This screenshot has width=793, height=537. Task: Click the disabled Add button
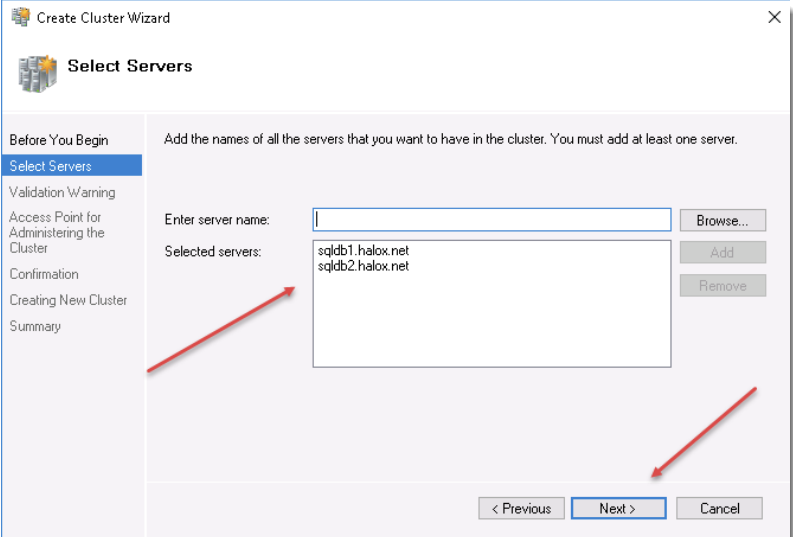point(723,252)
